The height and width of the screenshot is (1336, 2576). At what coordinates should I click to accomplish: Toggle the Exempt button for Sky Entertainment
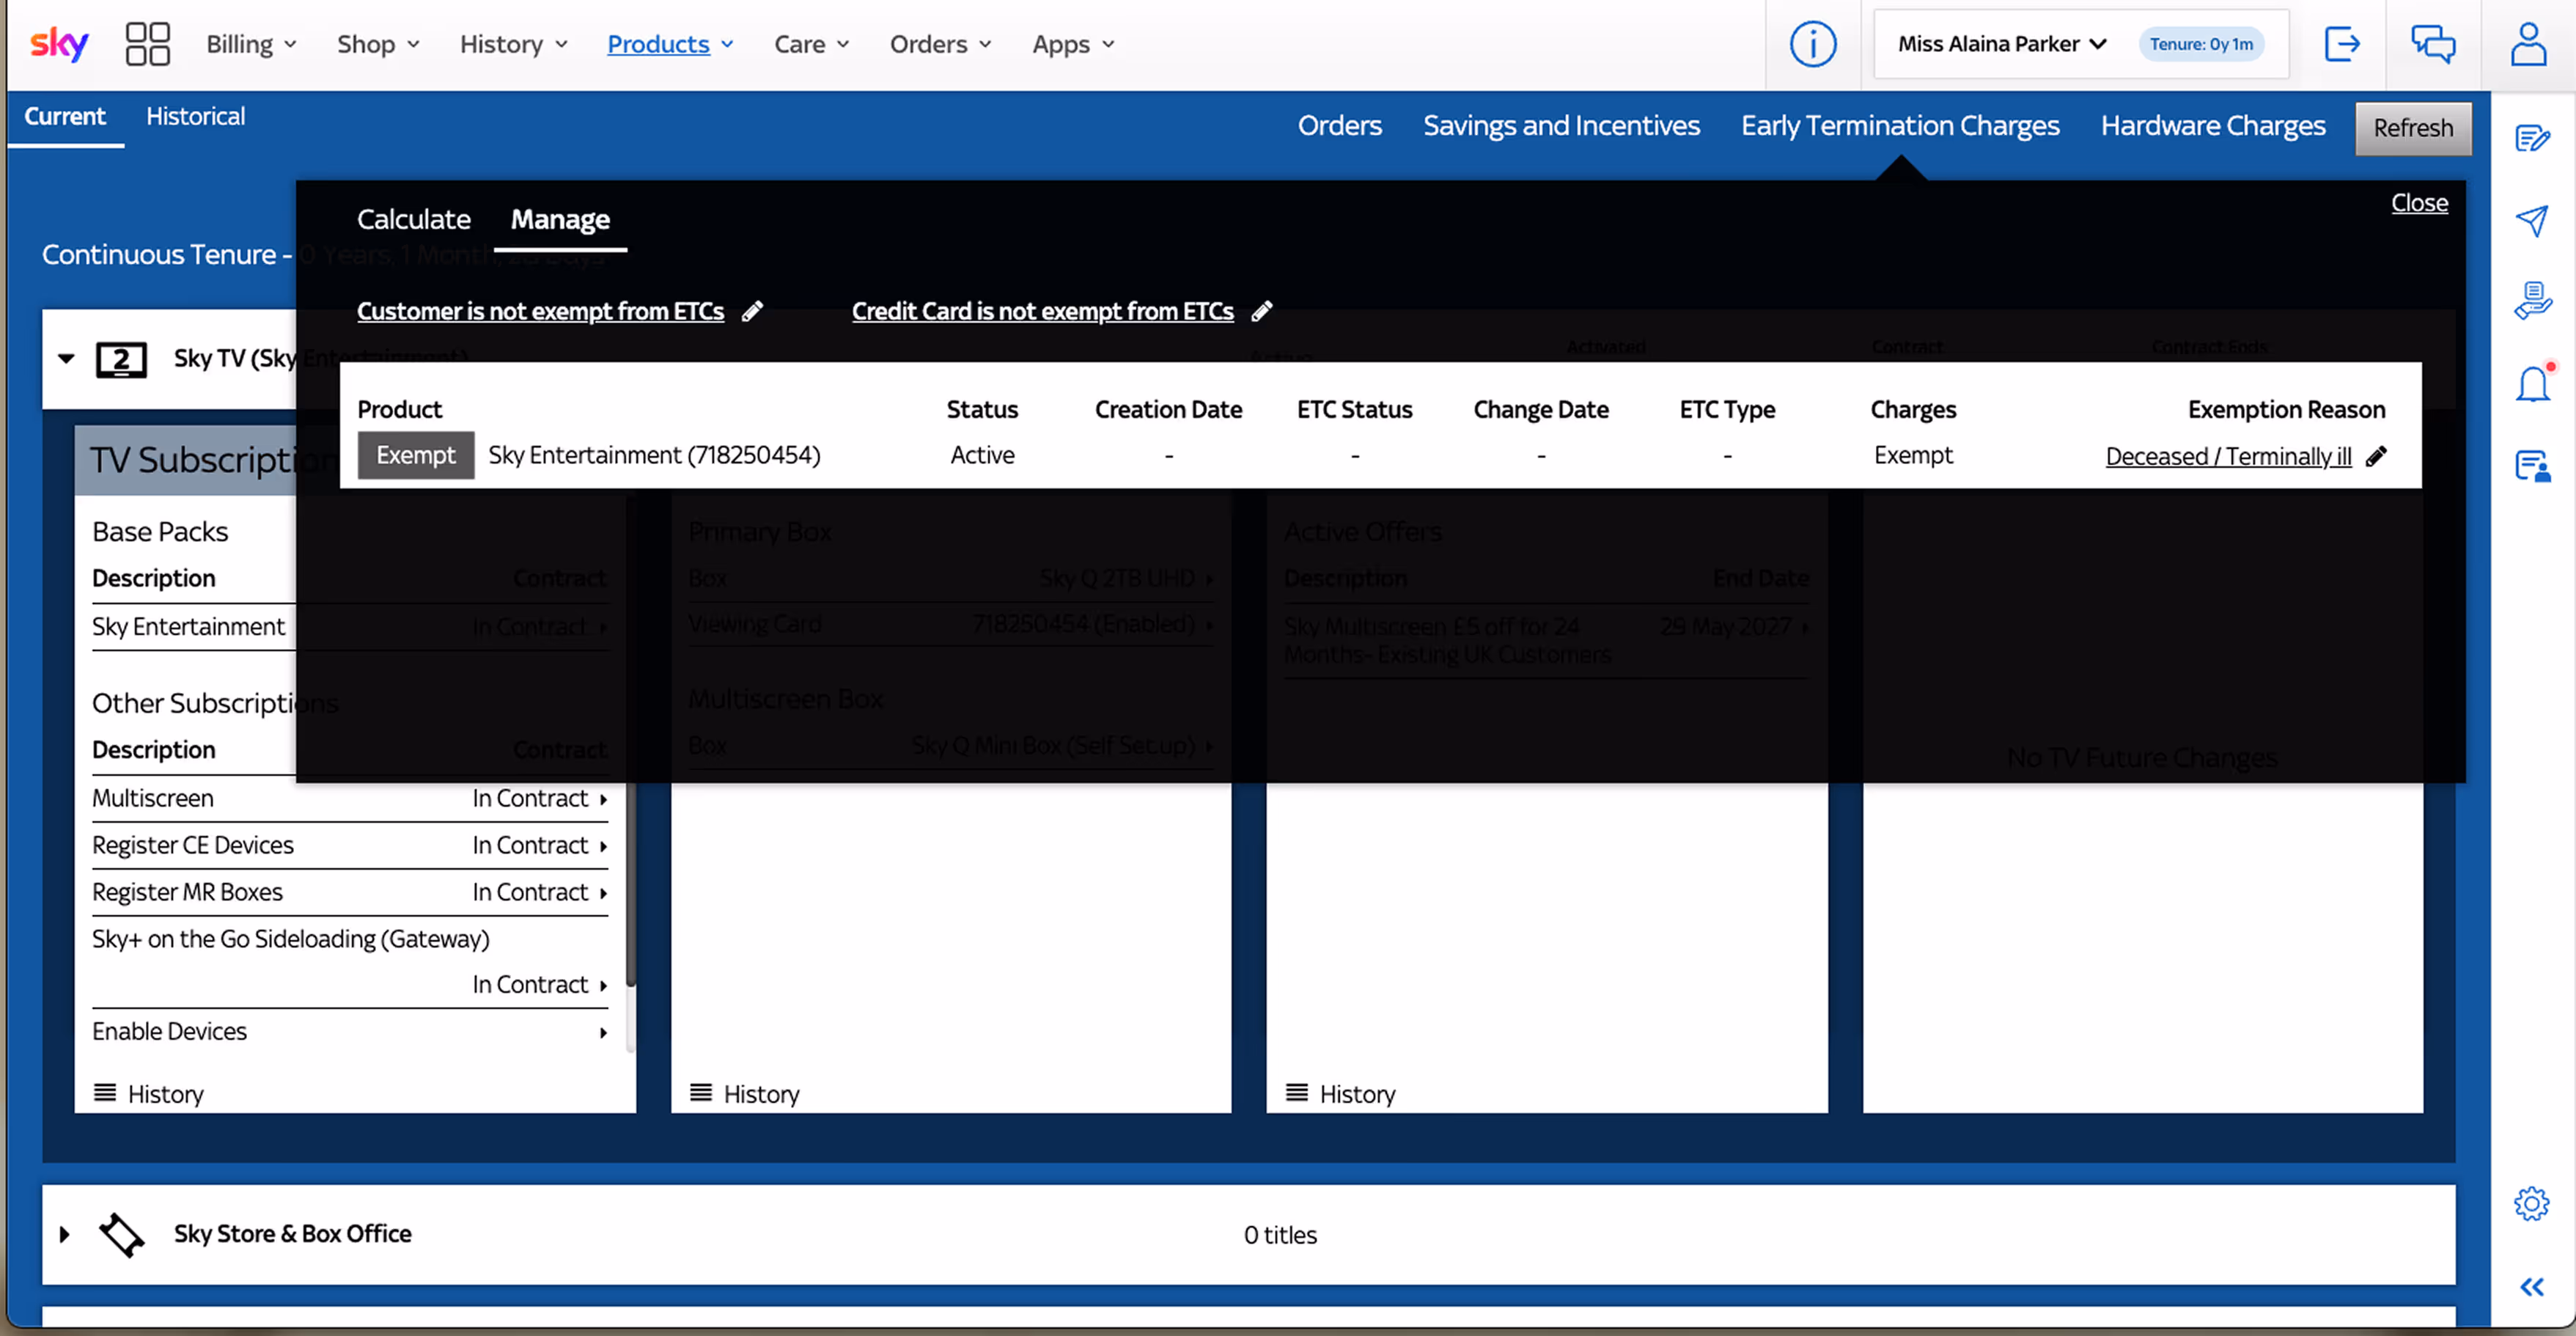pos(415,455)
